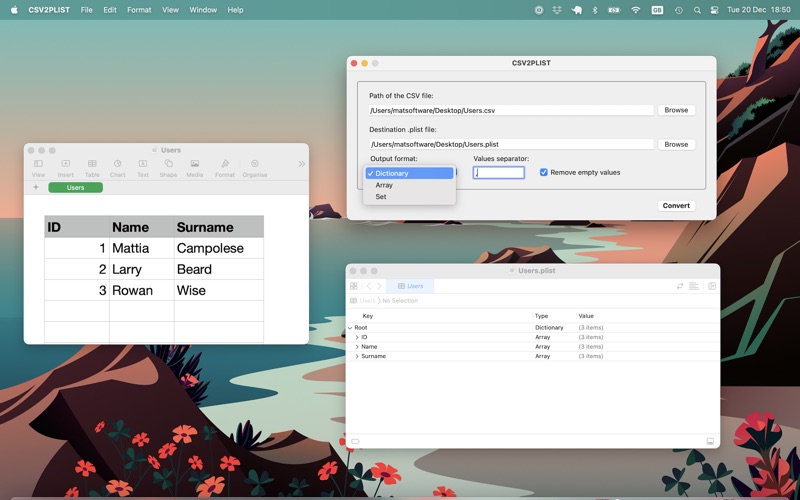
Task: Open Control Centre in the menu bar
Action: pyautogui.click(x=714, y=10)
